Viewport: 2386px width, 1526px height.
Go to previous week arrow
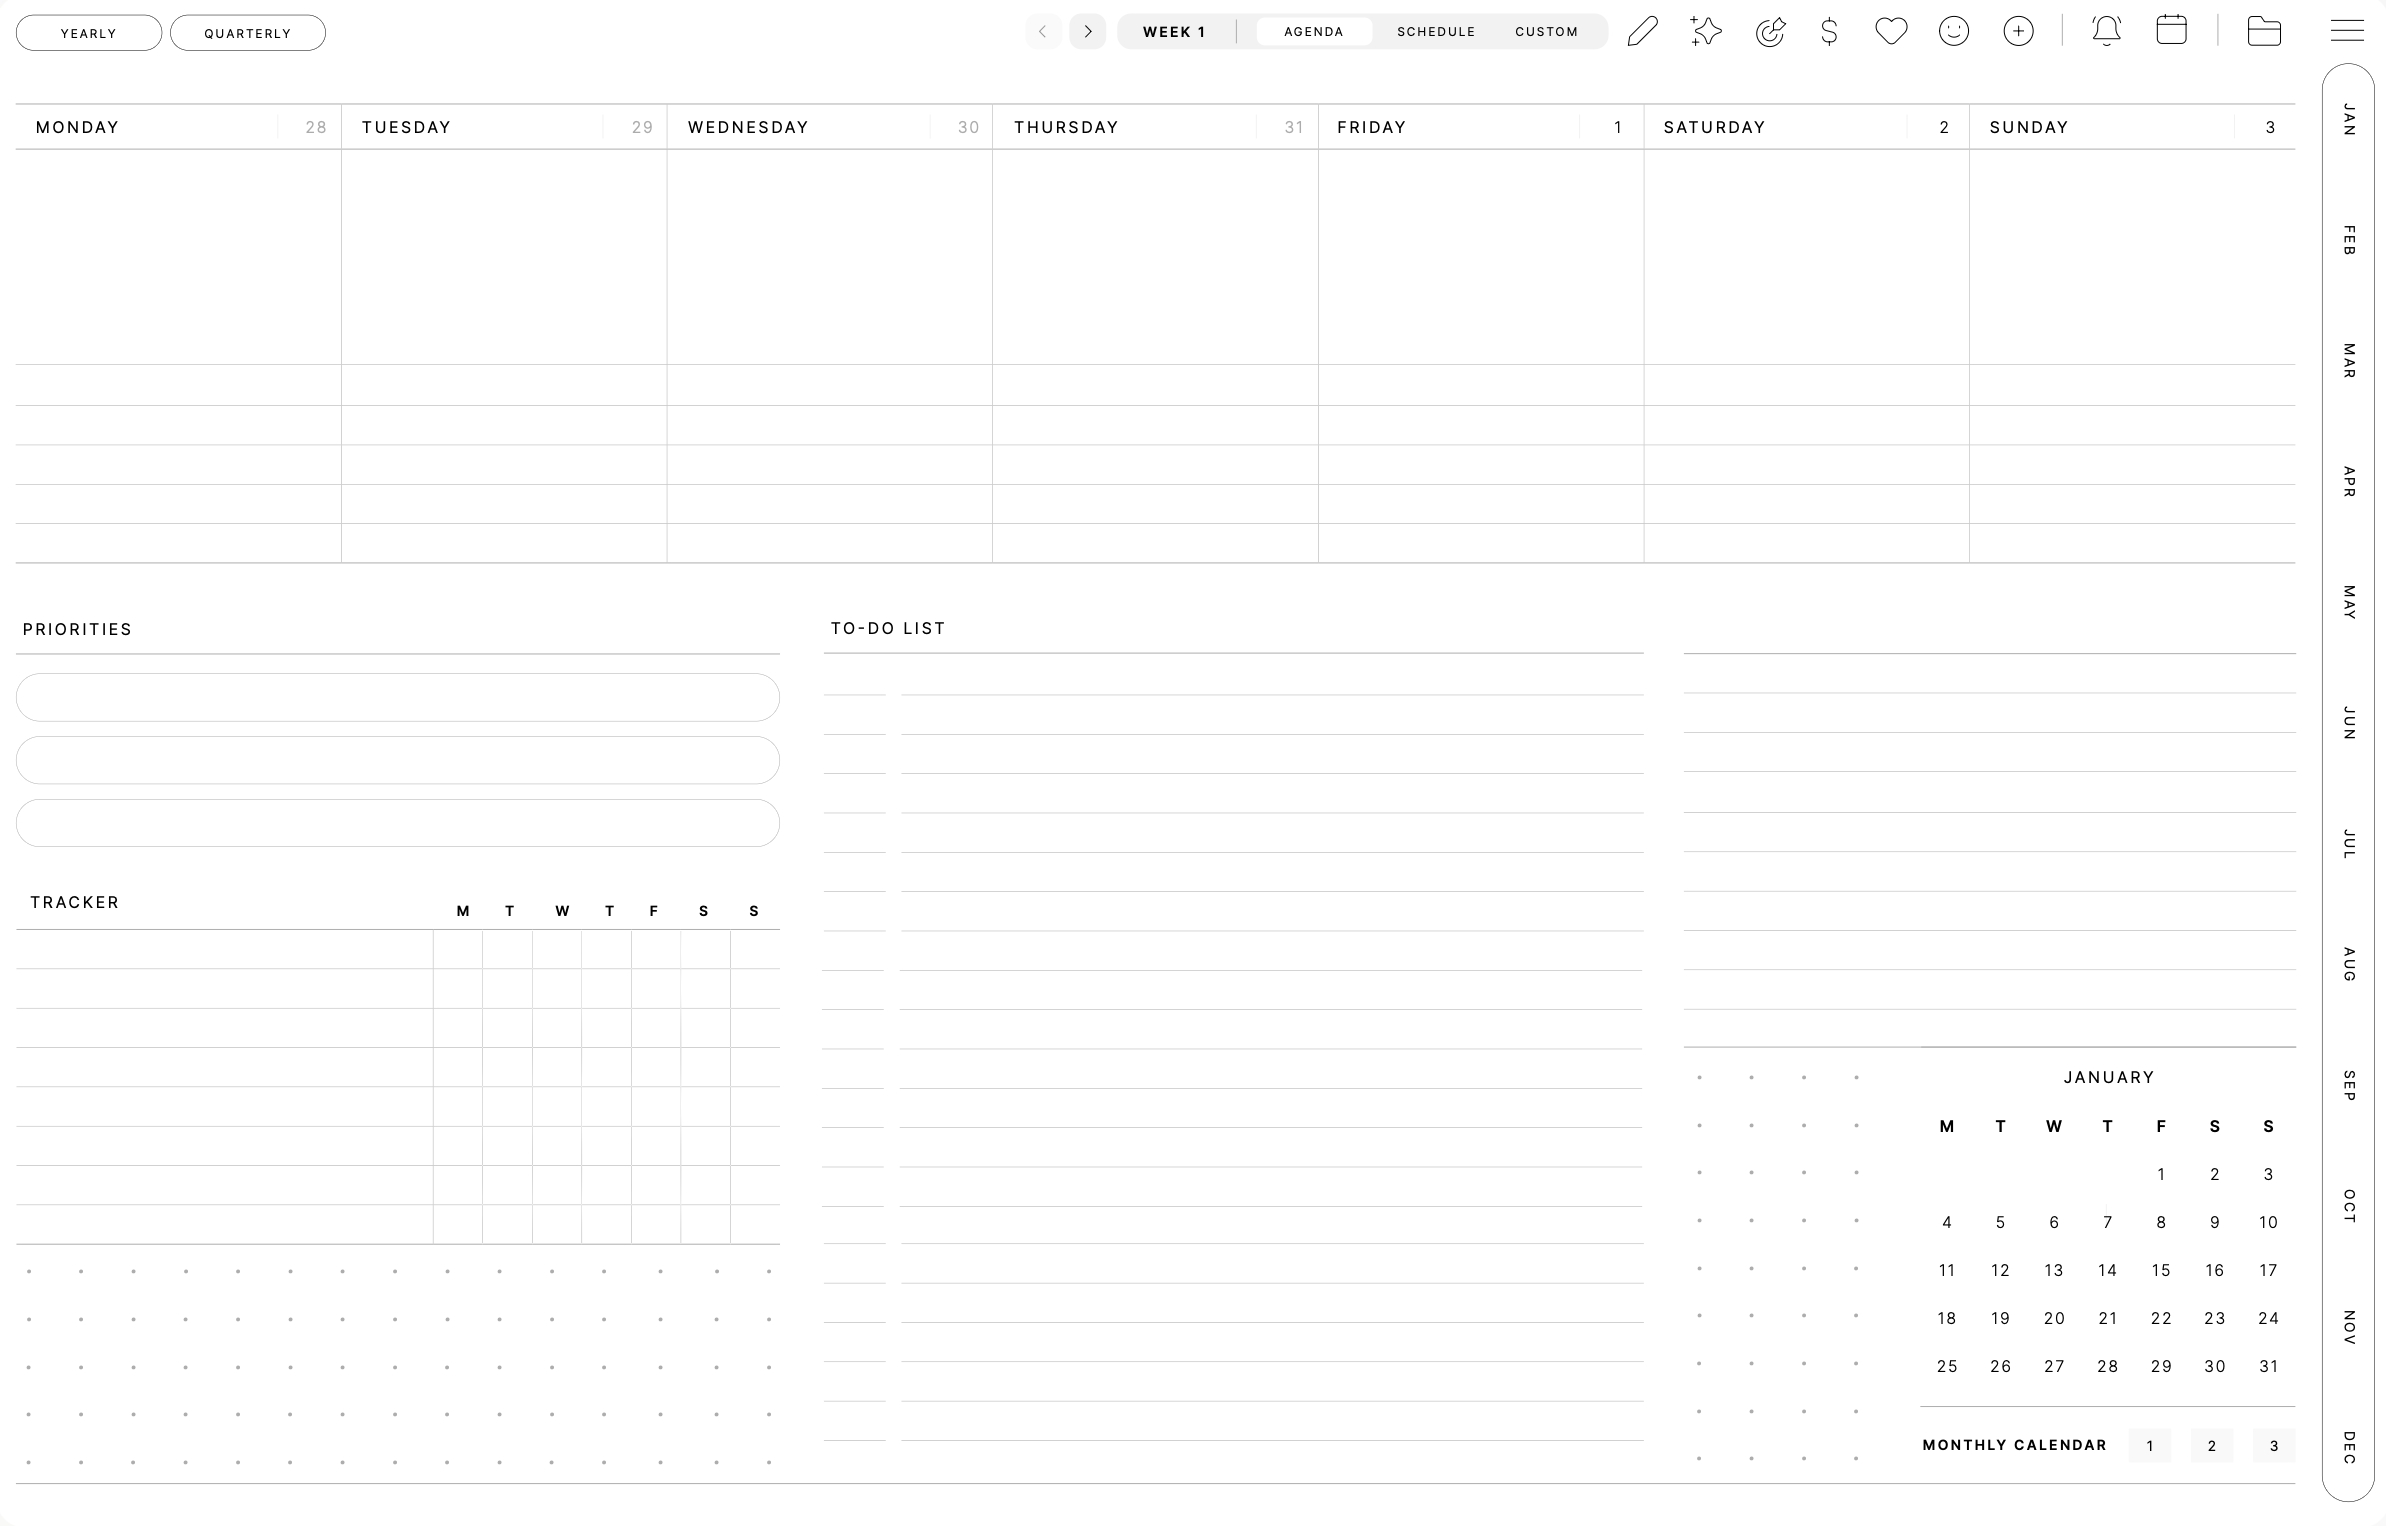point(1043,32)
